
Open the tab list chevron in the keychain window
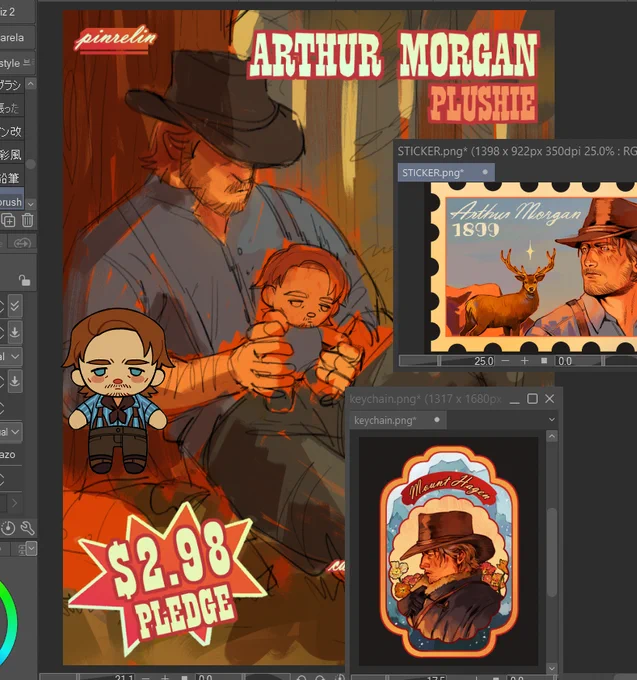pos(552,419)
